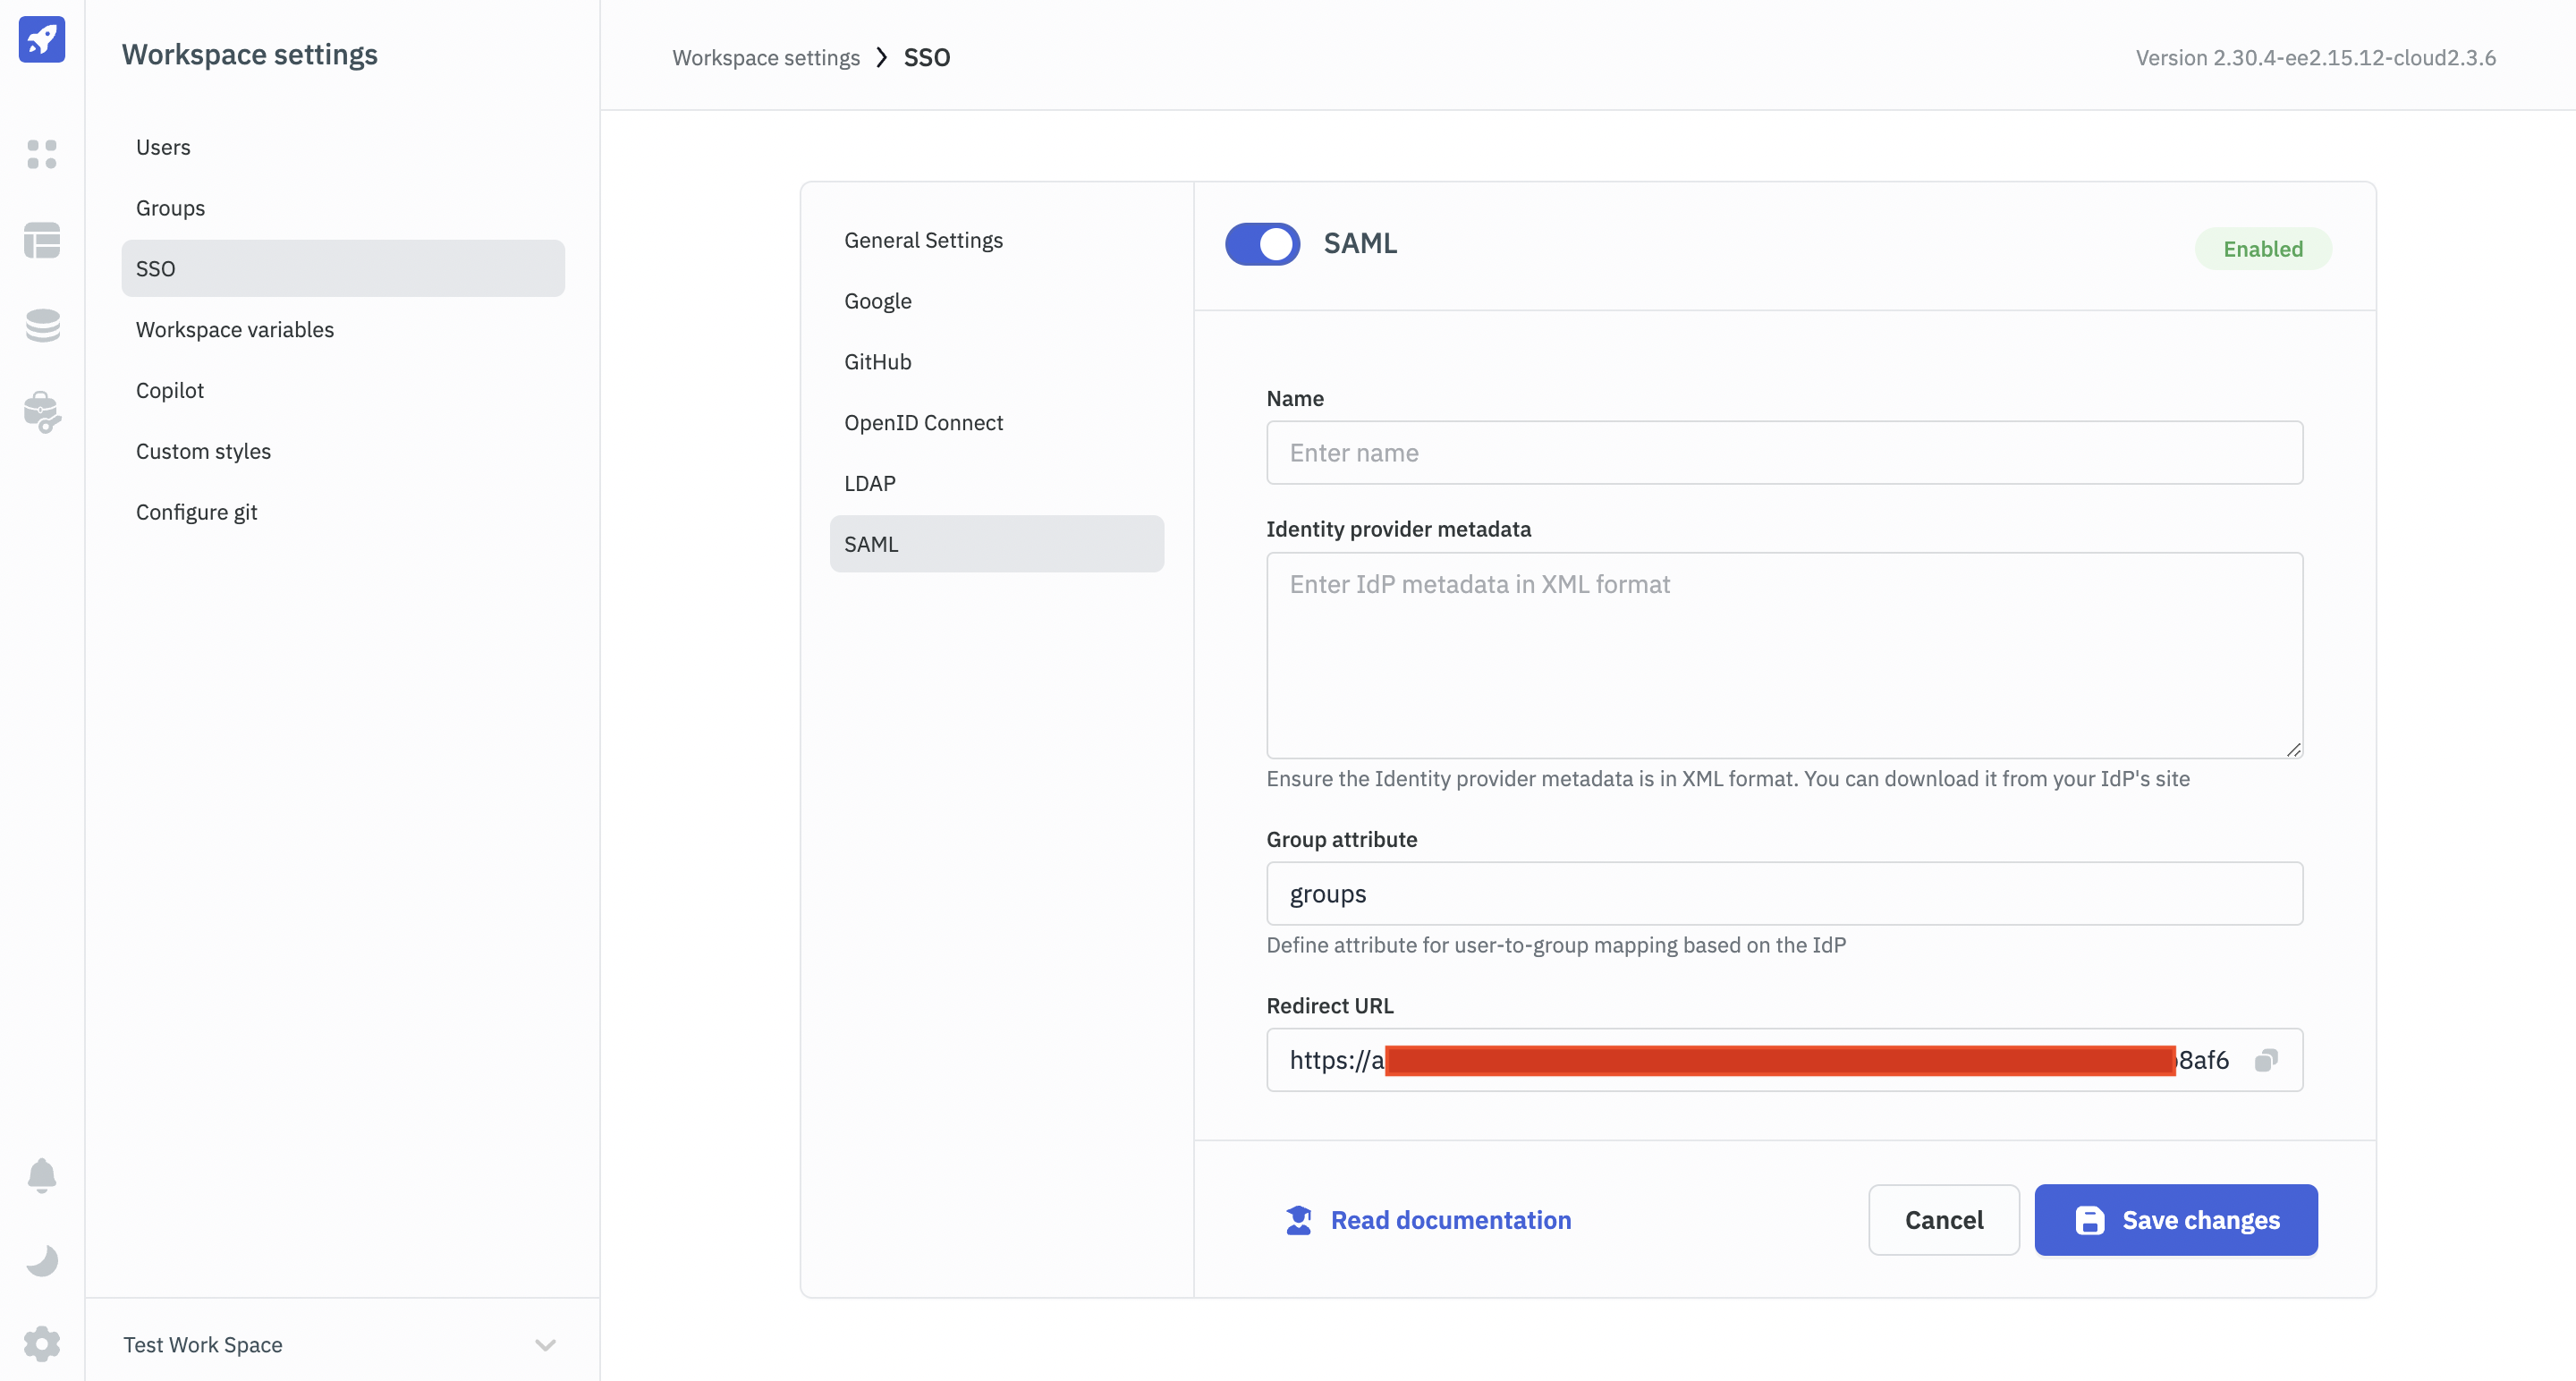Image resolution: width=2576 pixels, height=1381 pixels.
Task: Click the Cancel button
Action: tap(1943, 1220)
